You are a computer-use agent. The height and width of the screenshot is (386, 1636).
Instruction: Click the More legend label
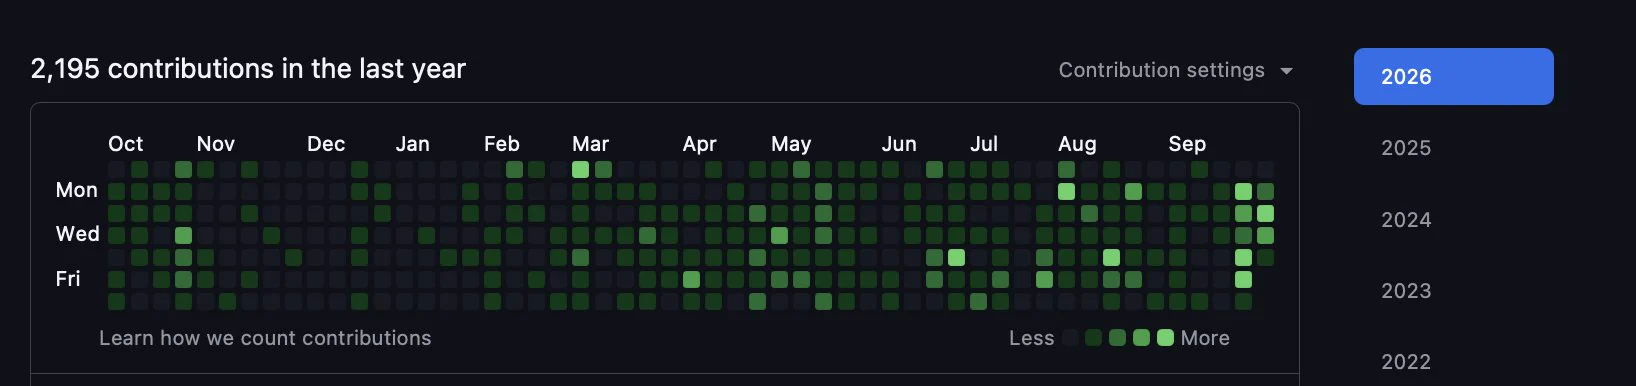tap(1205, 338)
